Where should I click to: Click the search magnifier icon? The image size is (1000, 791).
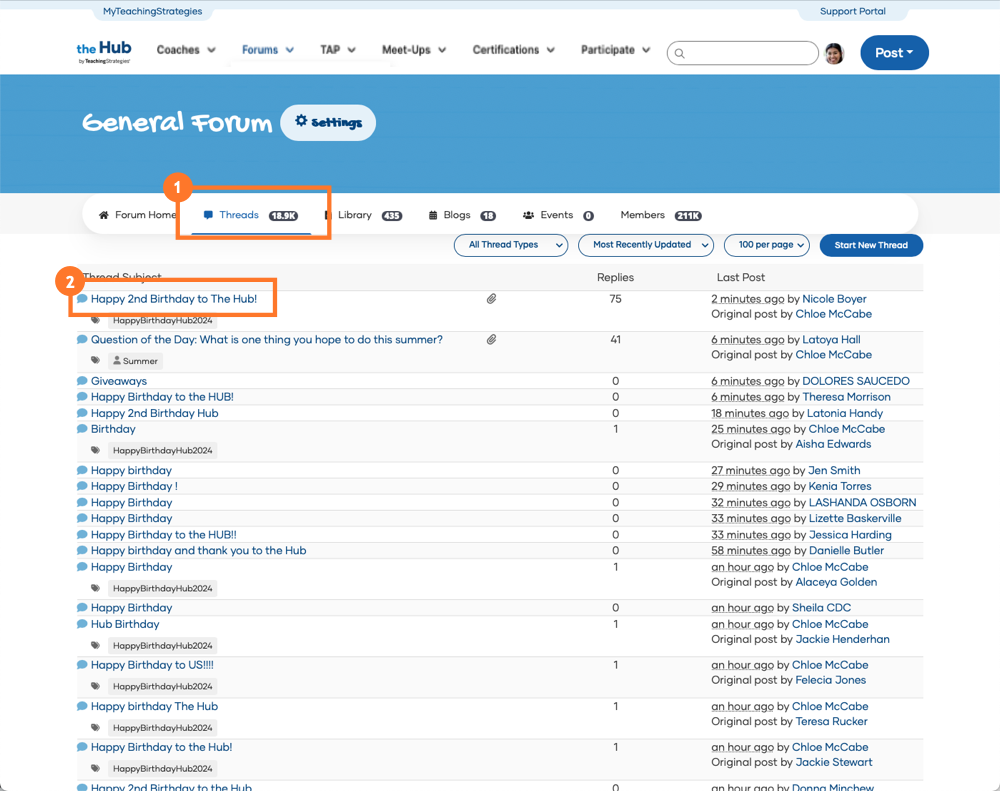(x=680, y=54)
